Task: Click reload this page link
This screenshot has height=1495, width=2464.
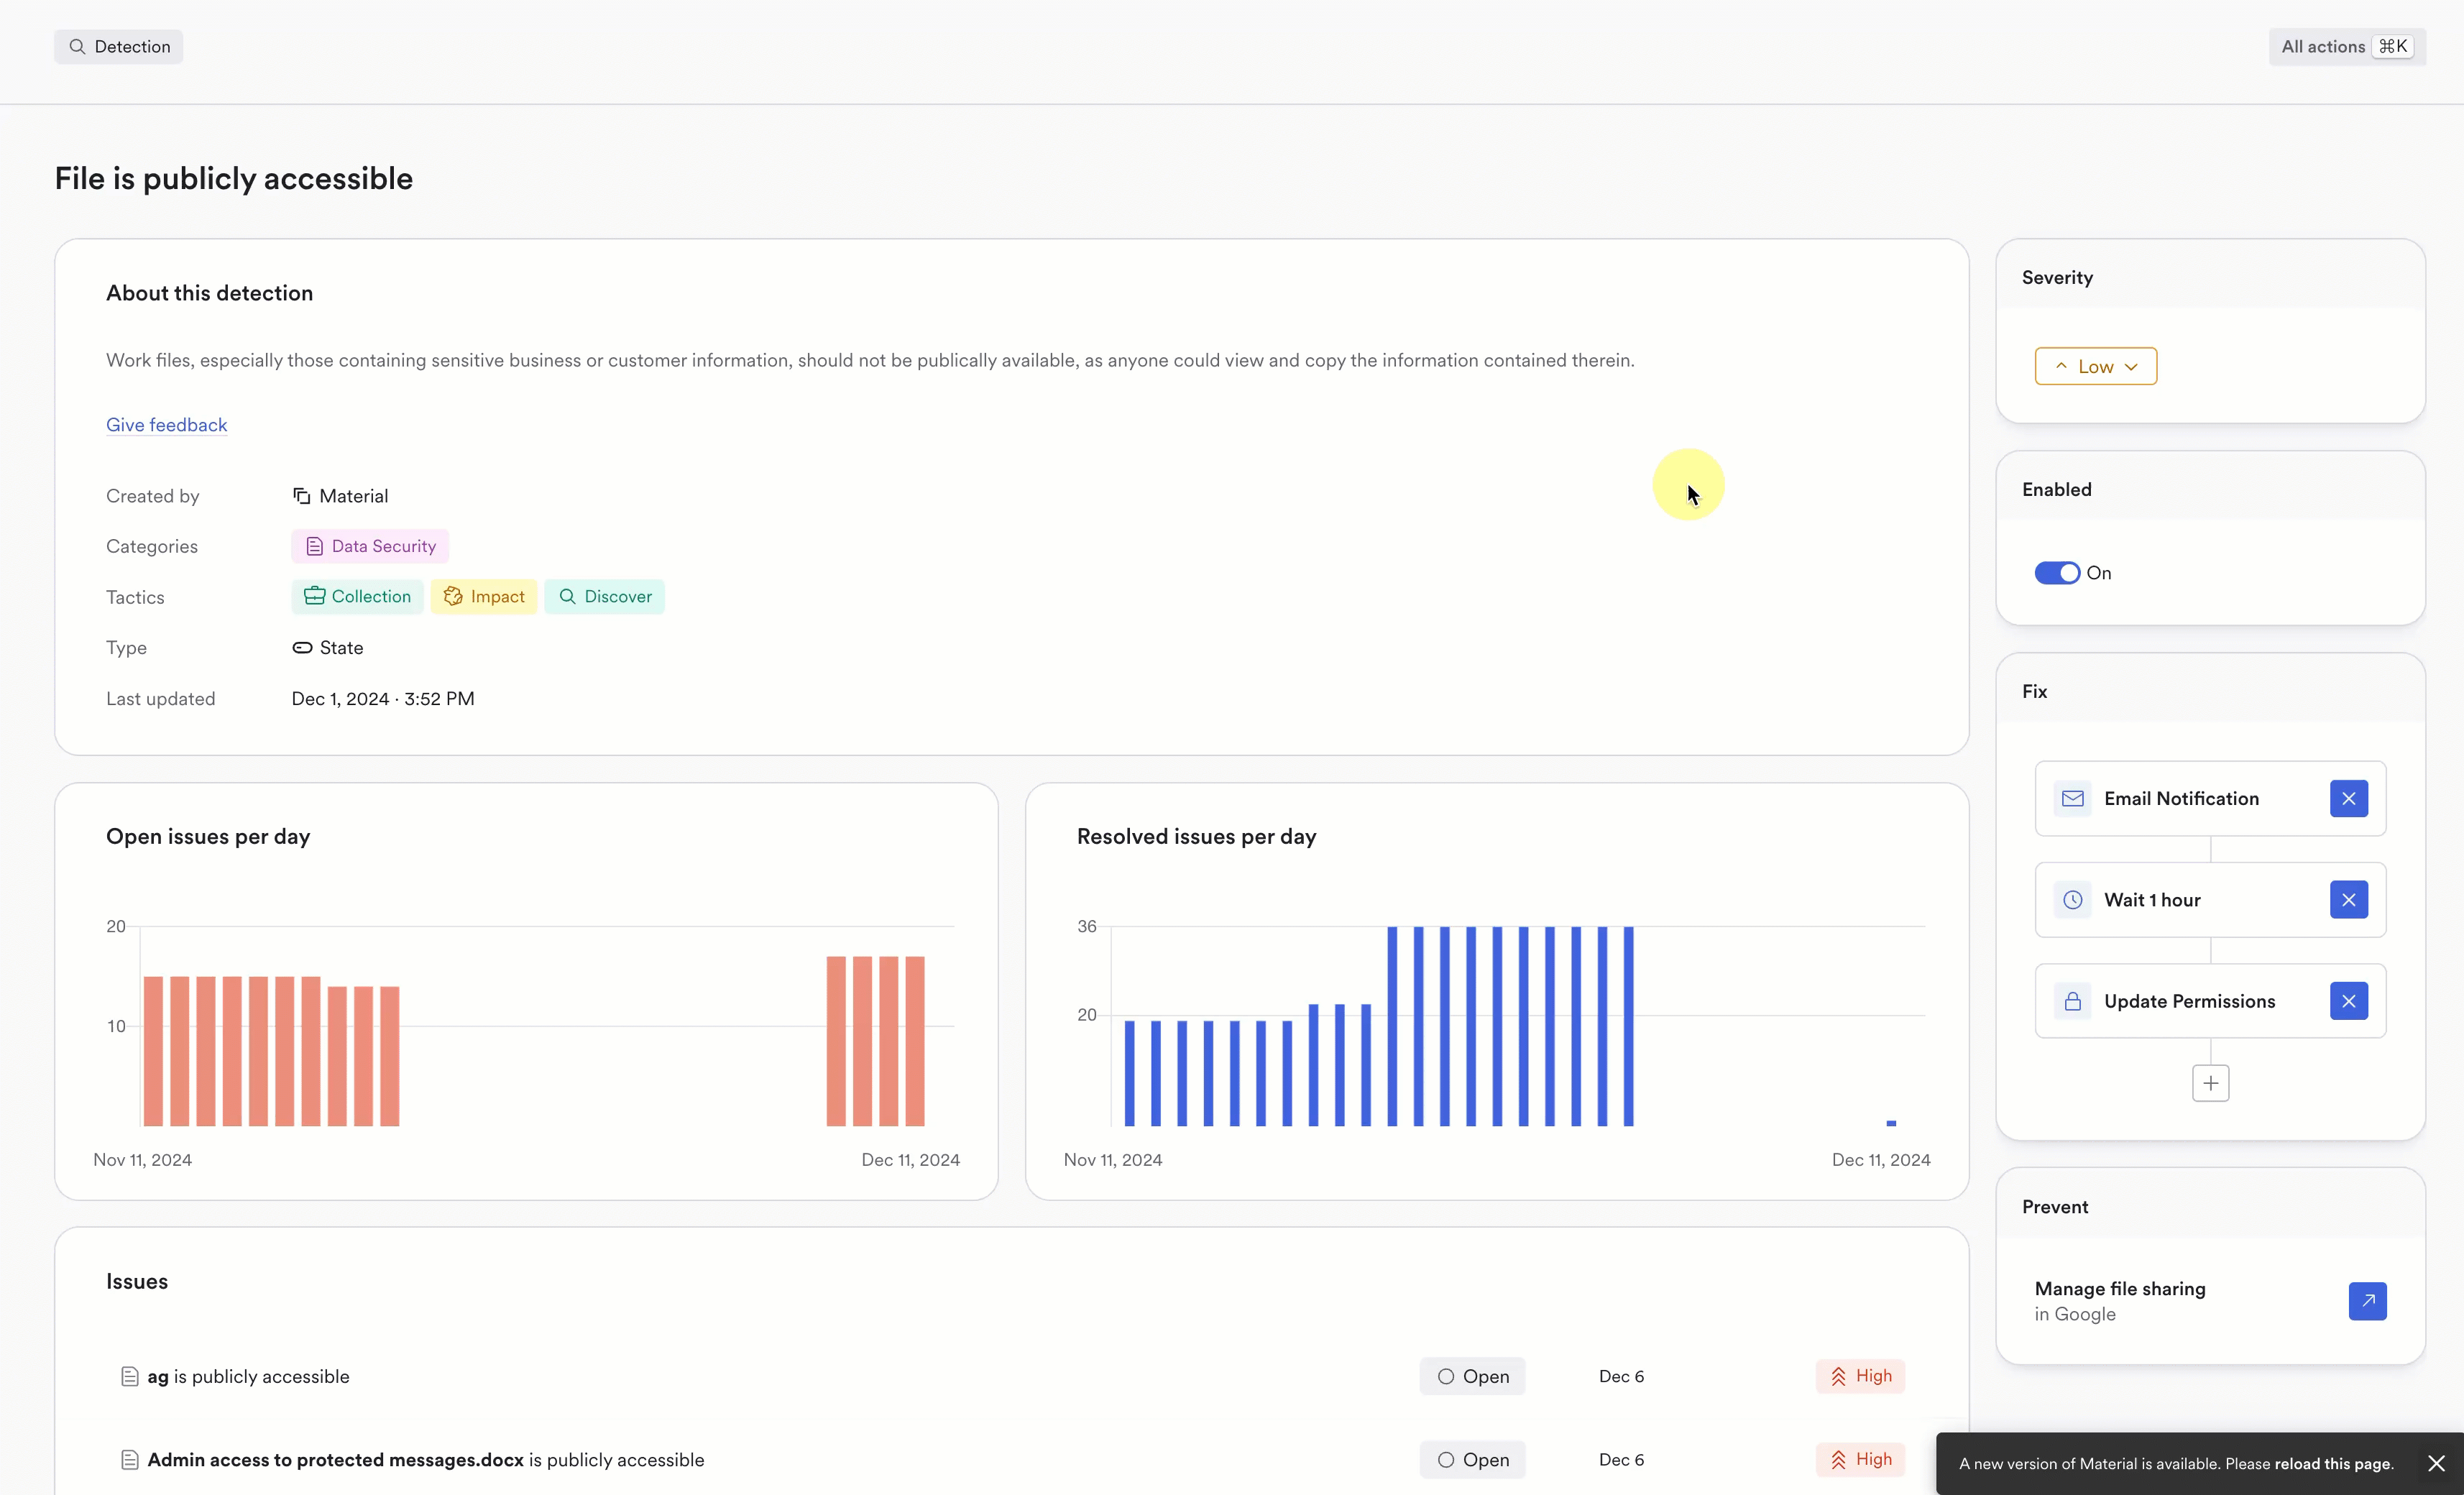Action: [x=2332, y=1463]
